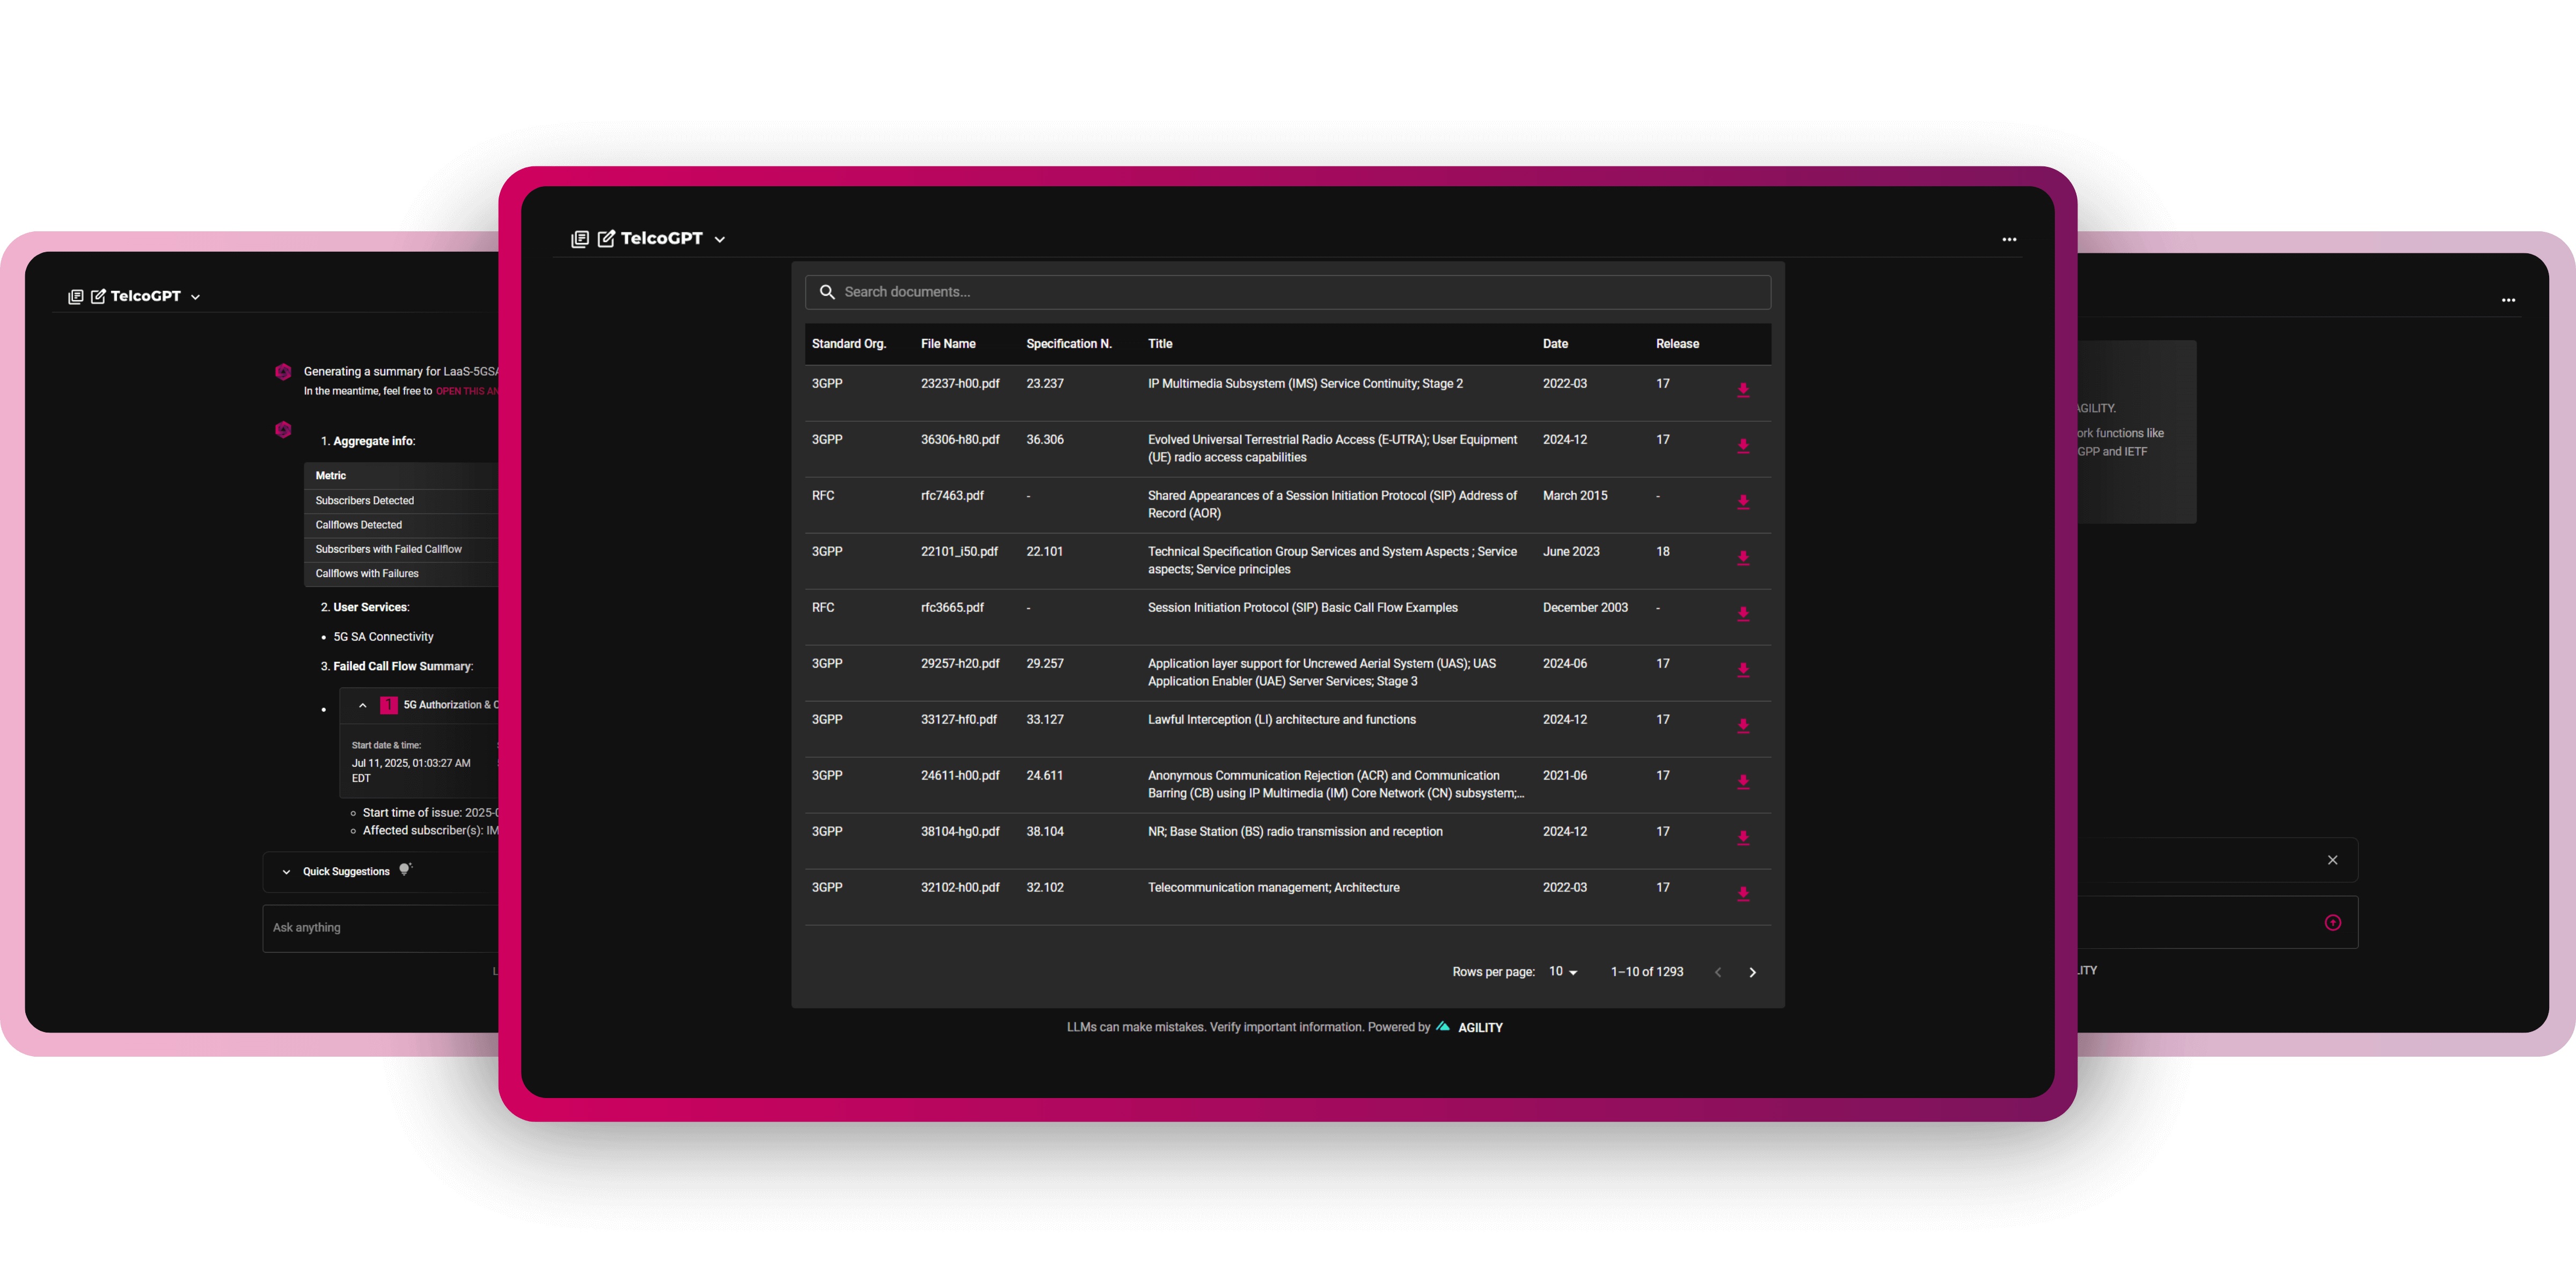Screen dimensions: 2576x1288
Task: Click the 29.257 specification number cell
Action: pyautogui.click(x=1045, y=664)
